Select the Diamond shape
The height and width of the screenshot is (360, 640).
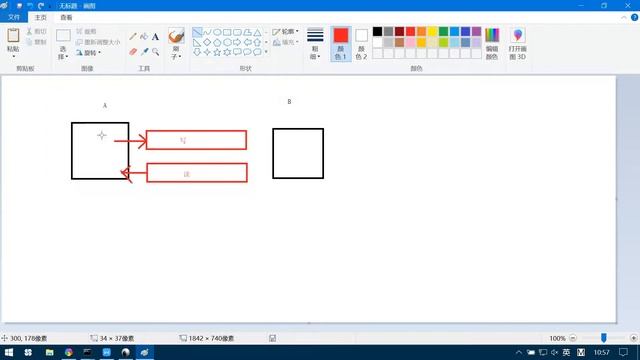[207, 42]
